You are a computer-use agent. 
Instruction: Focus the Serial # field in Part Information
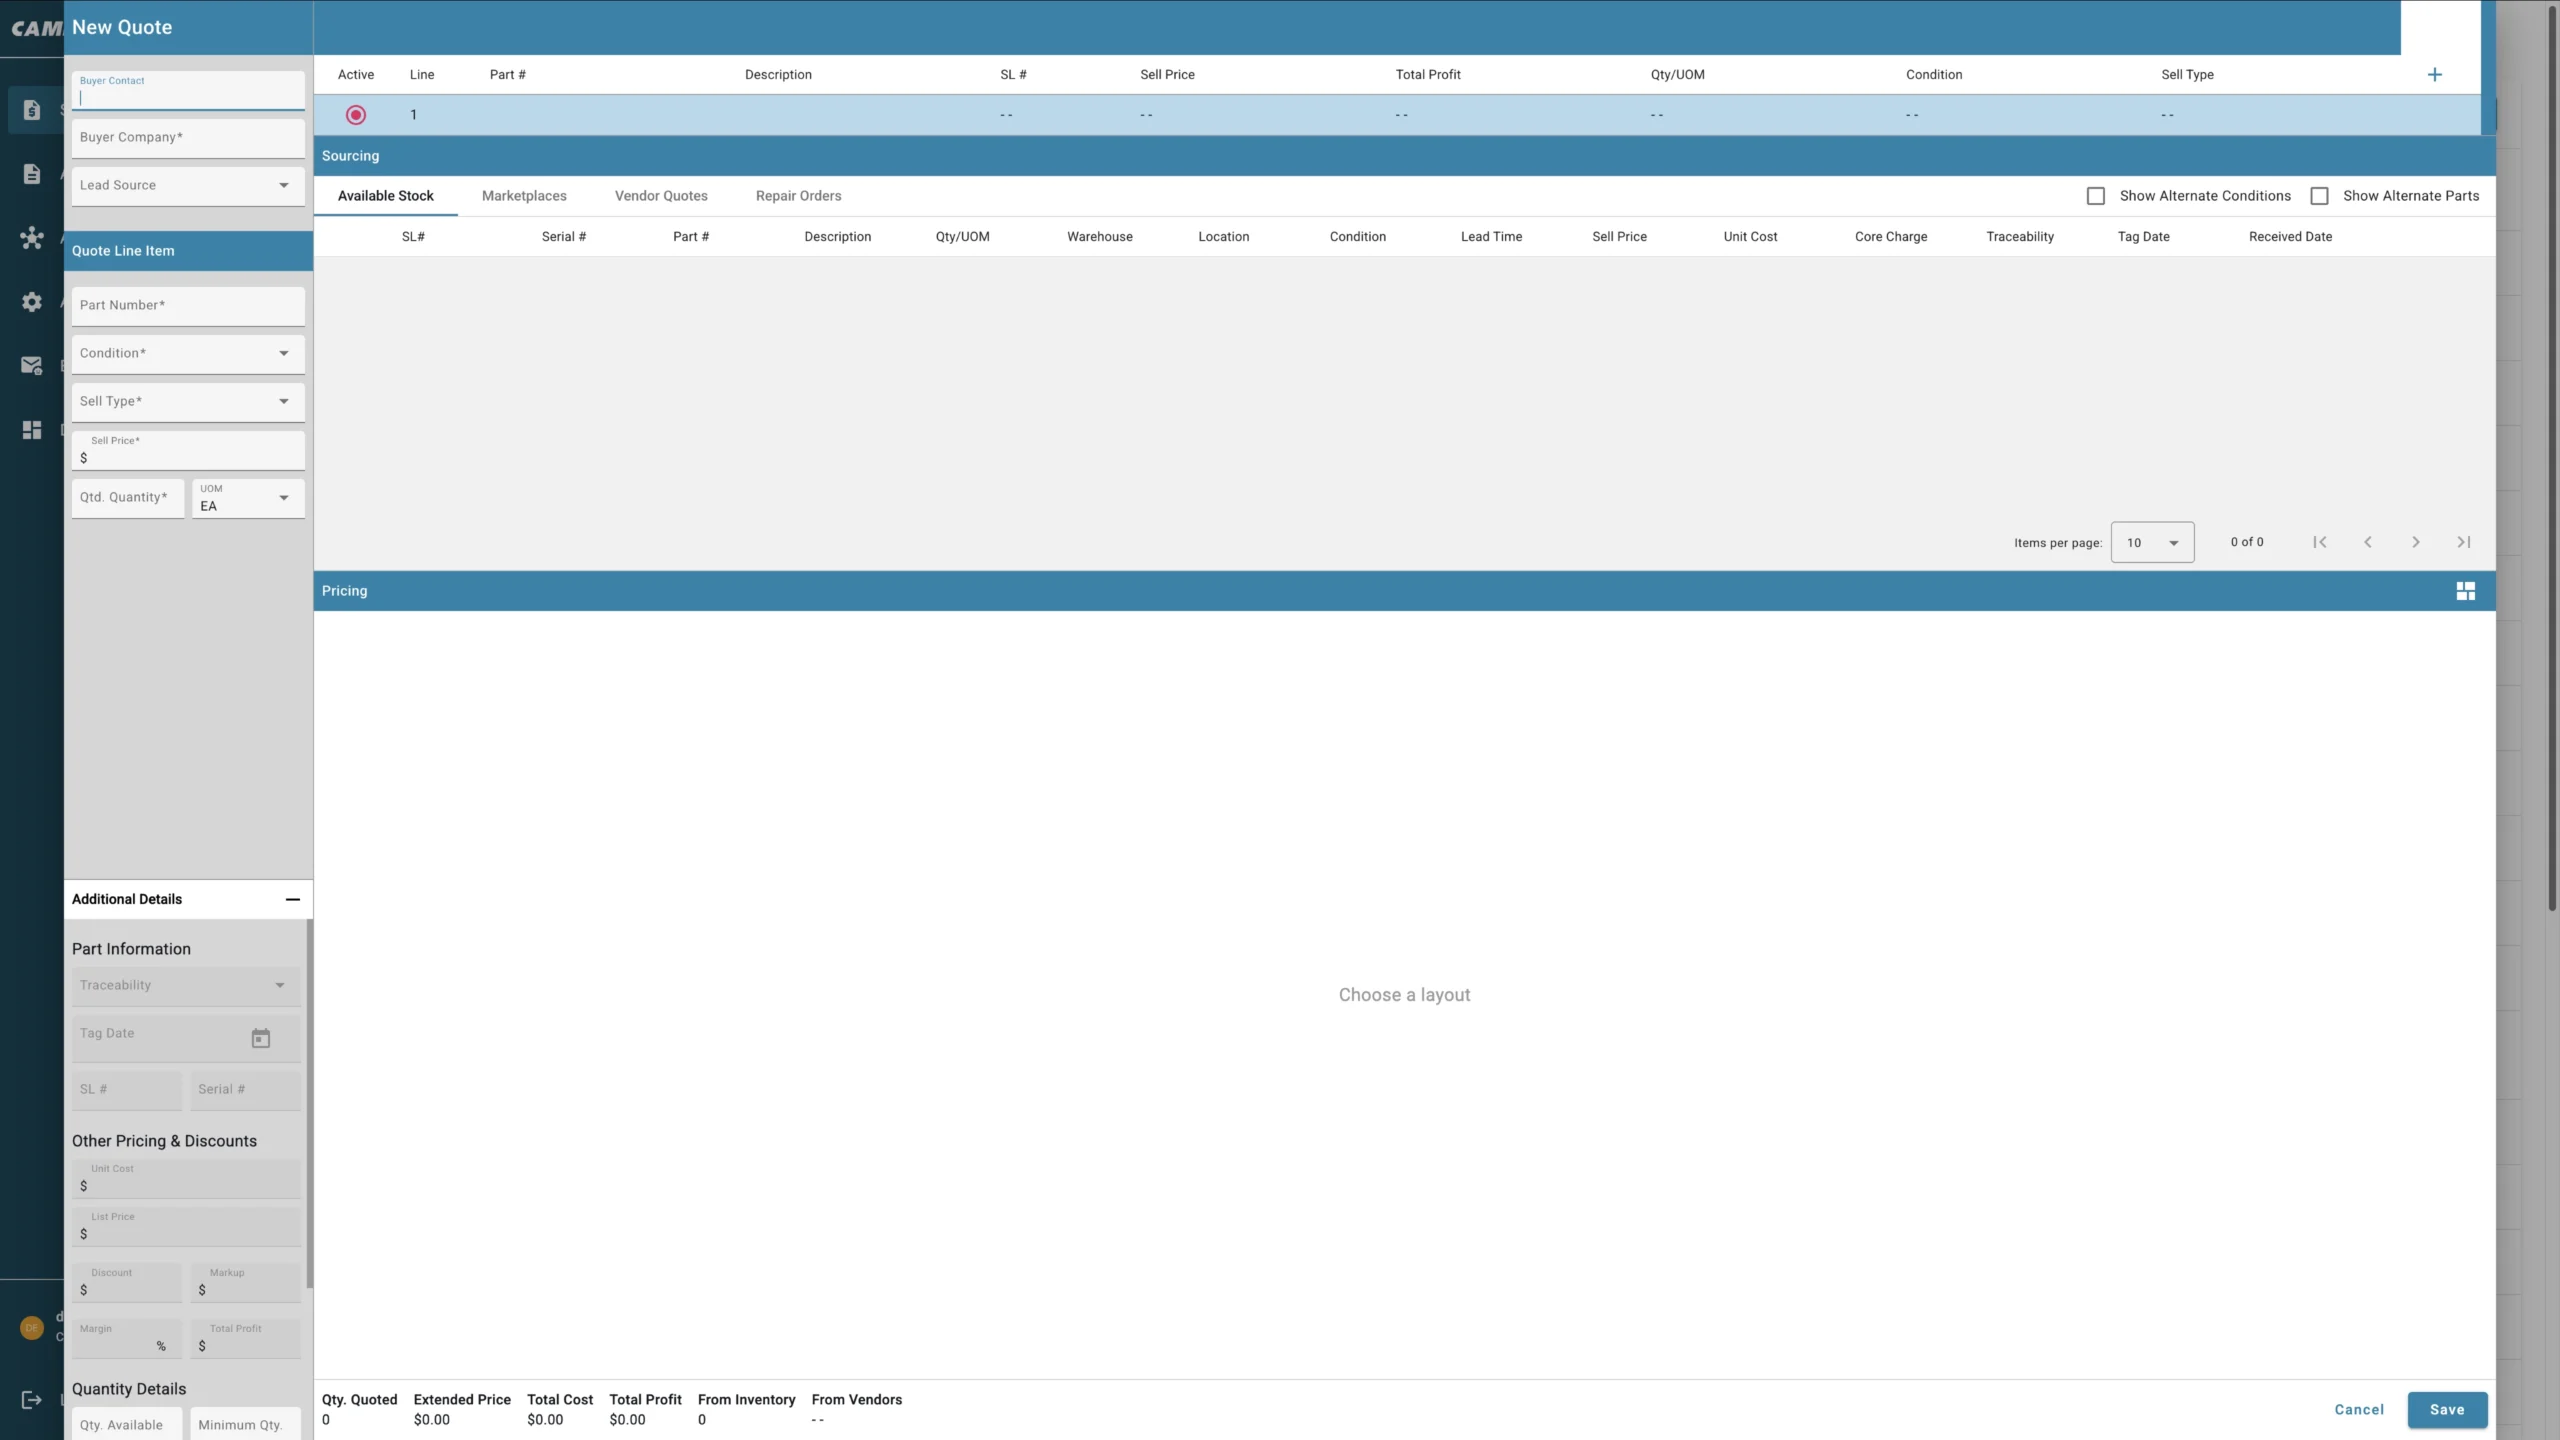246,1090
